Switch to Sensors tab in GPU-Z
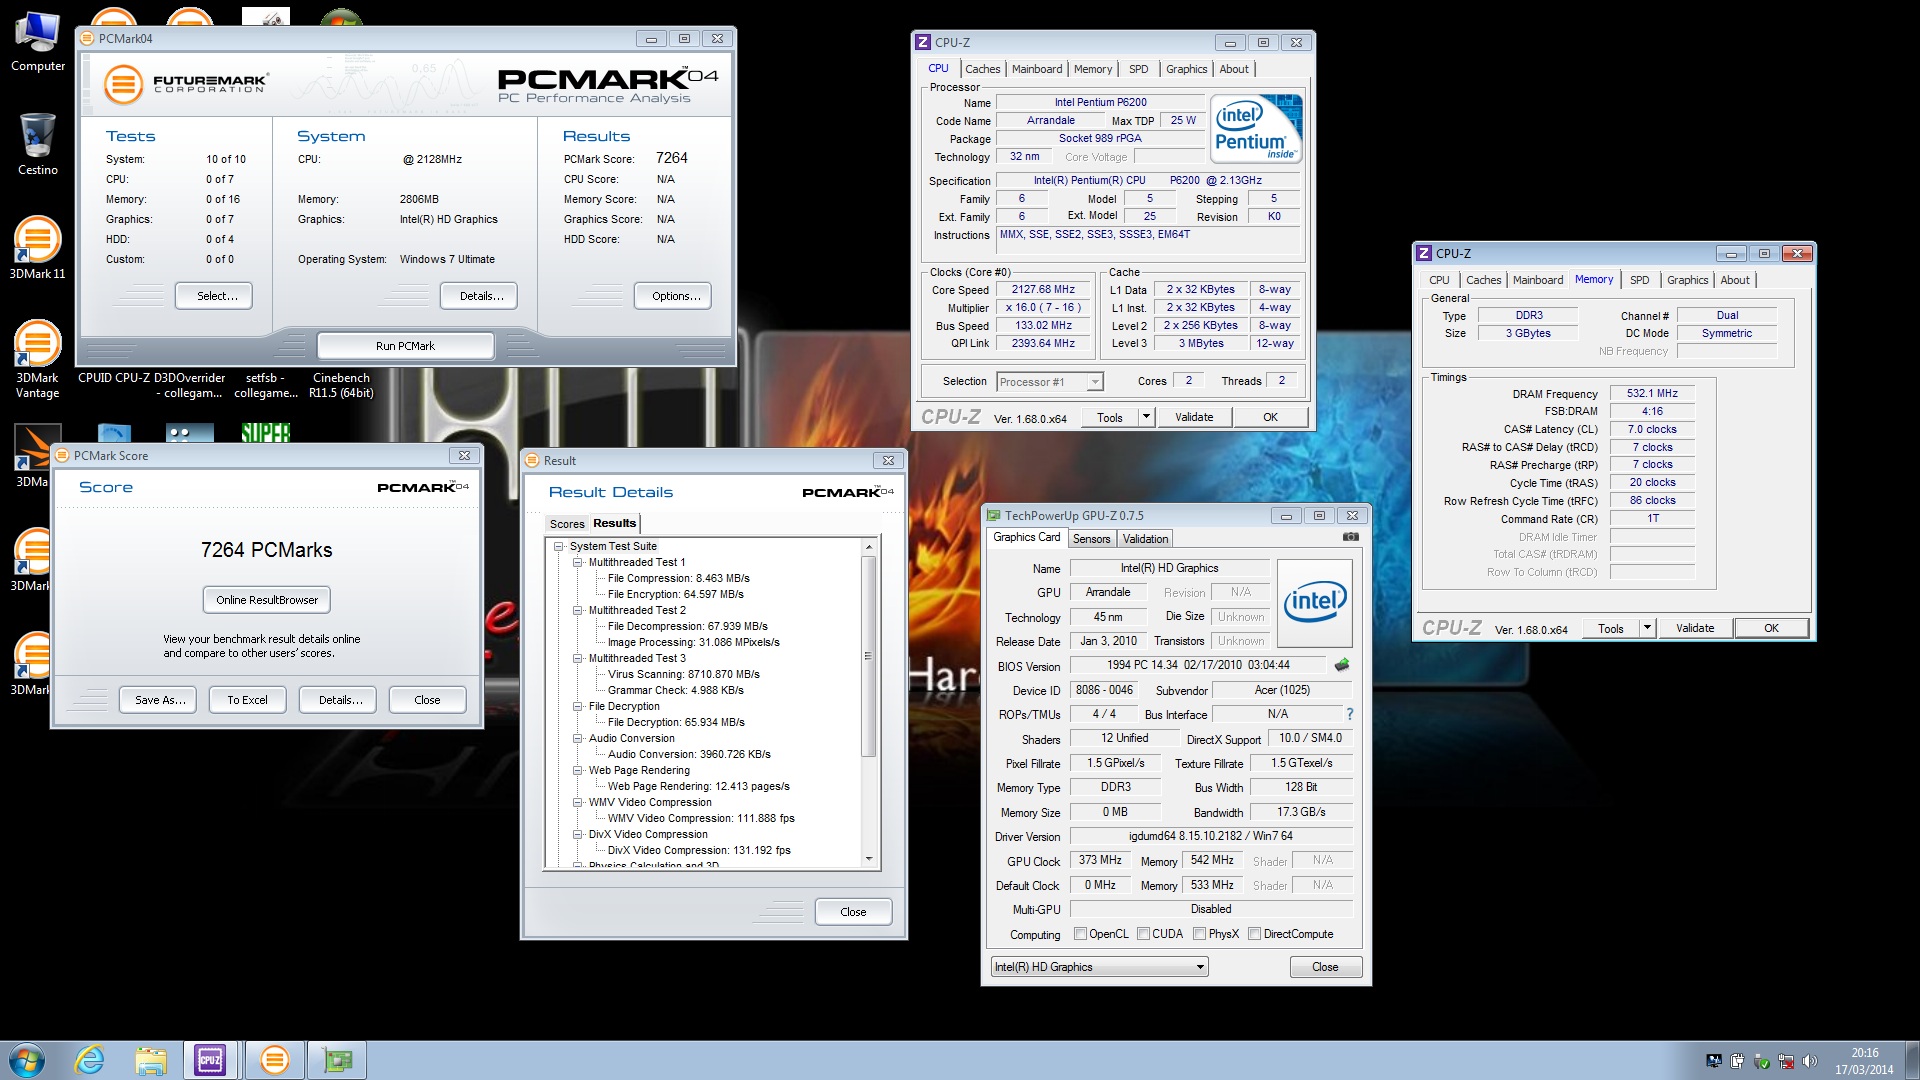1920x1080 pixels. [1091, 539]
